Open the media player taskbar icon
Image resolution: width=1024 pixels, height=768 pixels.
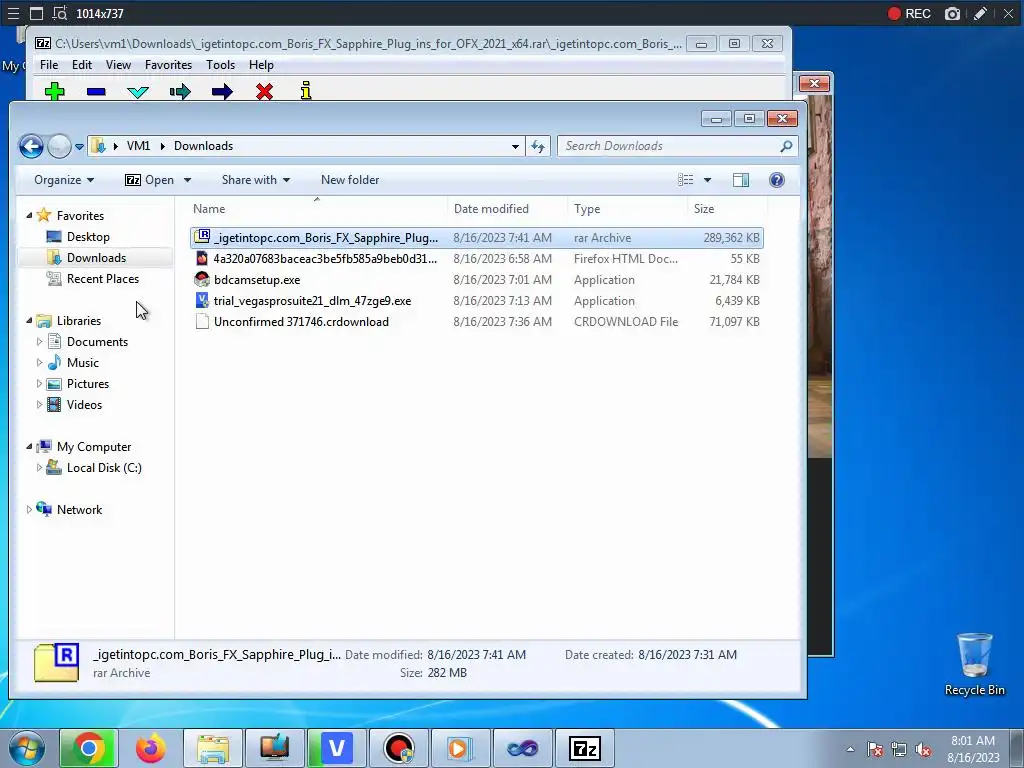[460, 748]
